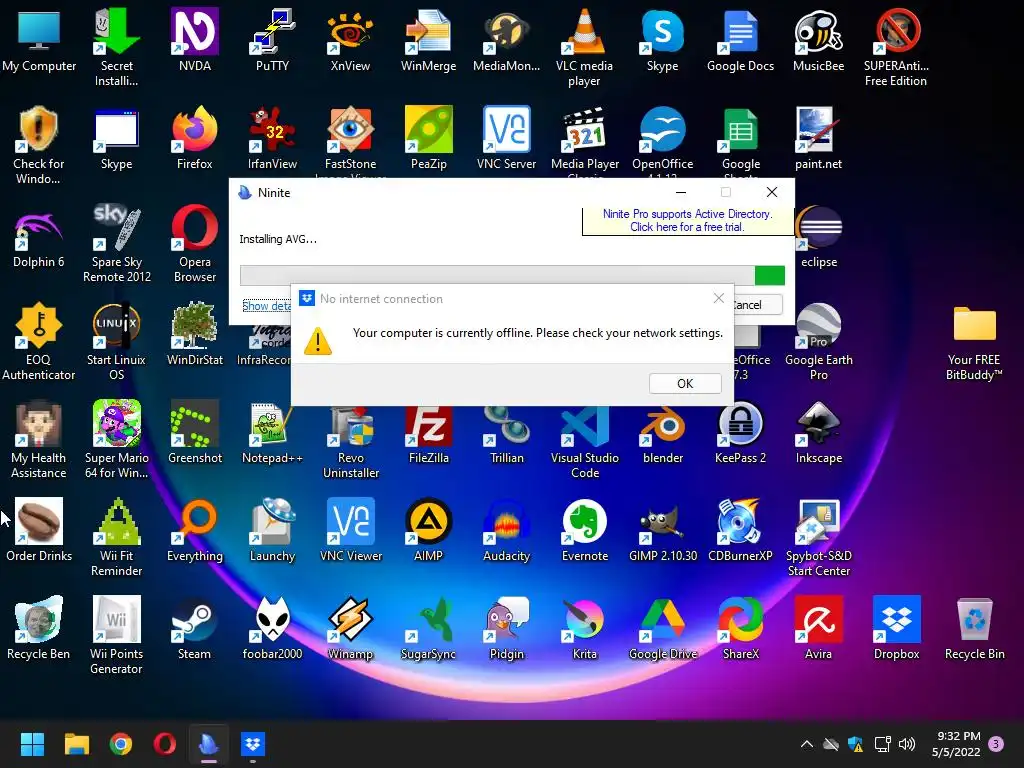Select the Google Earth Pro icon

coord(819,341)
